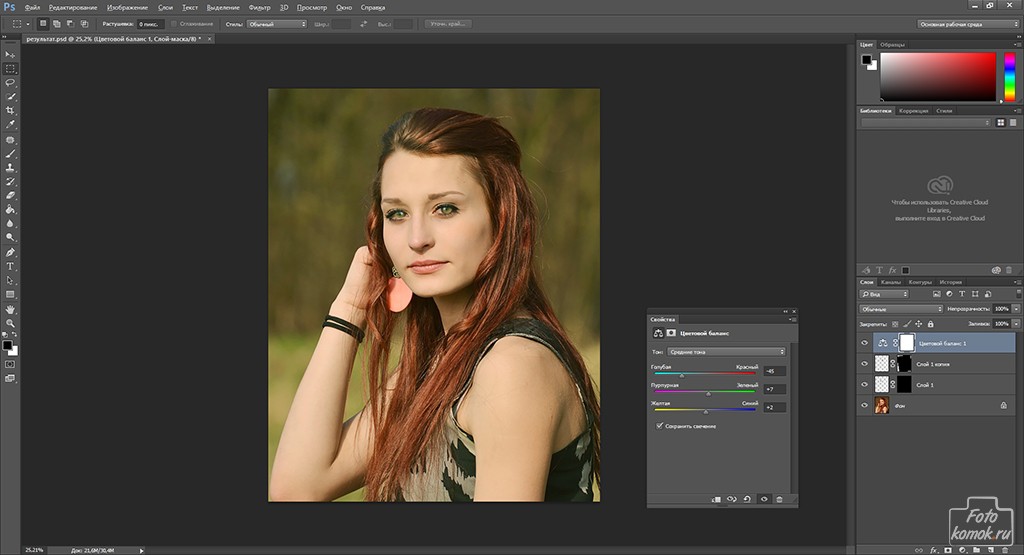This screenshot has width=1024, height=555.
Task: Toggle lock transparent pixels
Action: point(895,324)
